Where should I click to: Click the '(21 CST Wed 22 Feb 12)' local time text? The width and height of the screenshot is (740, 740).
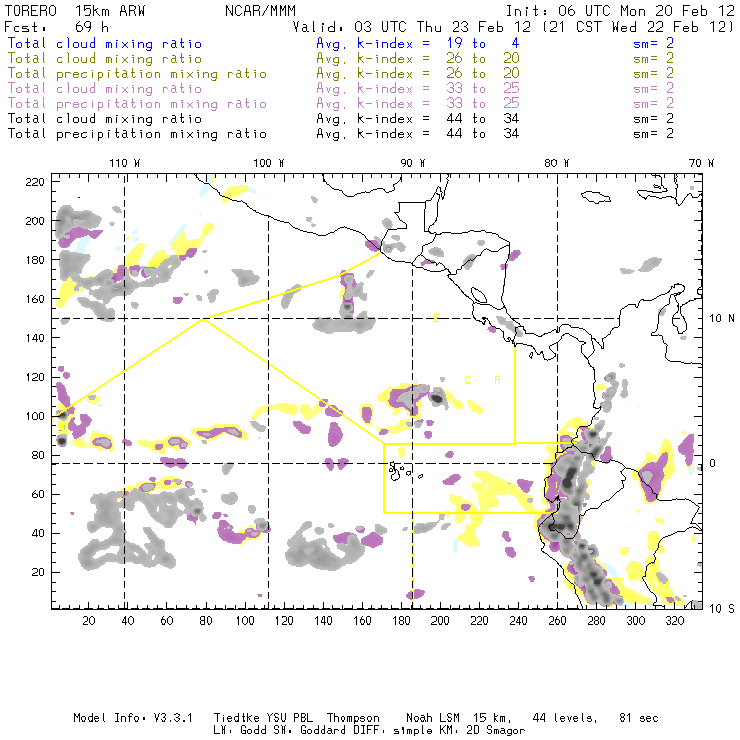tap(638, 27)
